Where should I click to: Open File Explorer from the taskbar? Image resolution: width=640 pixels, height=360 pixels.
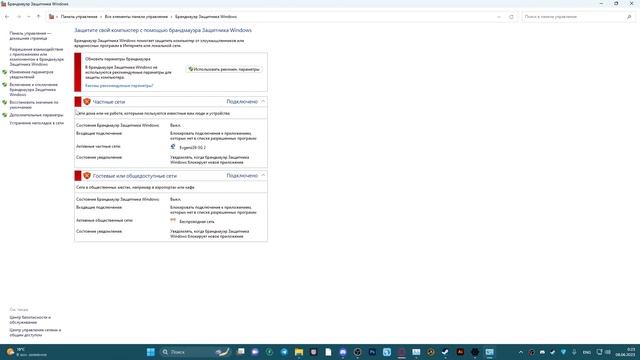299,352
